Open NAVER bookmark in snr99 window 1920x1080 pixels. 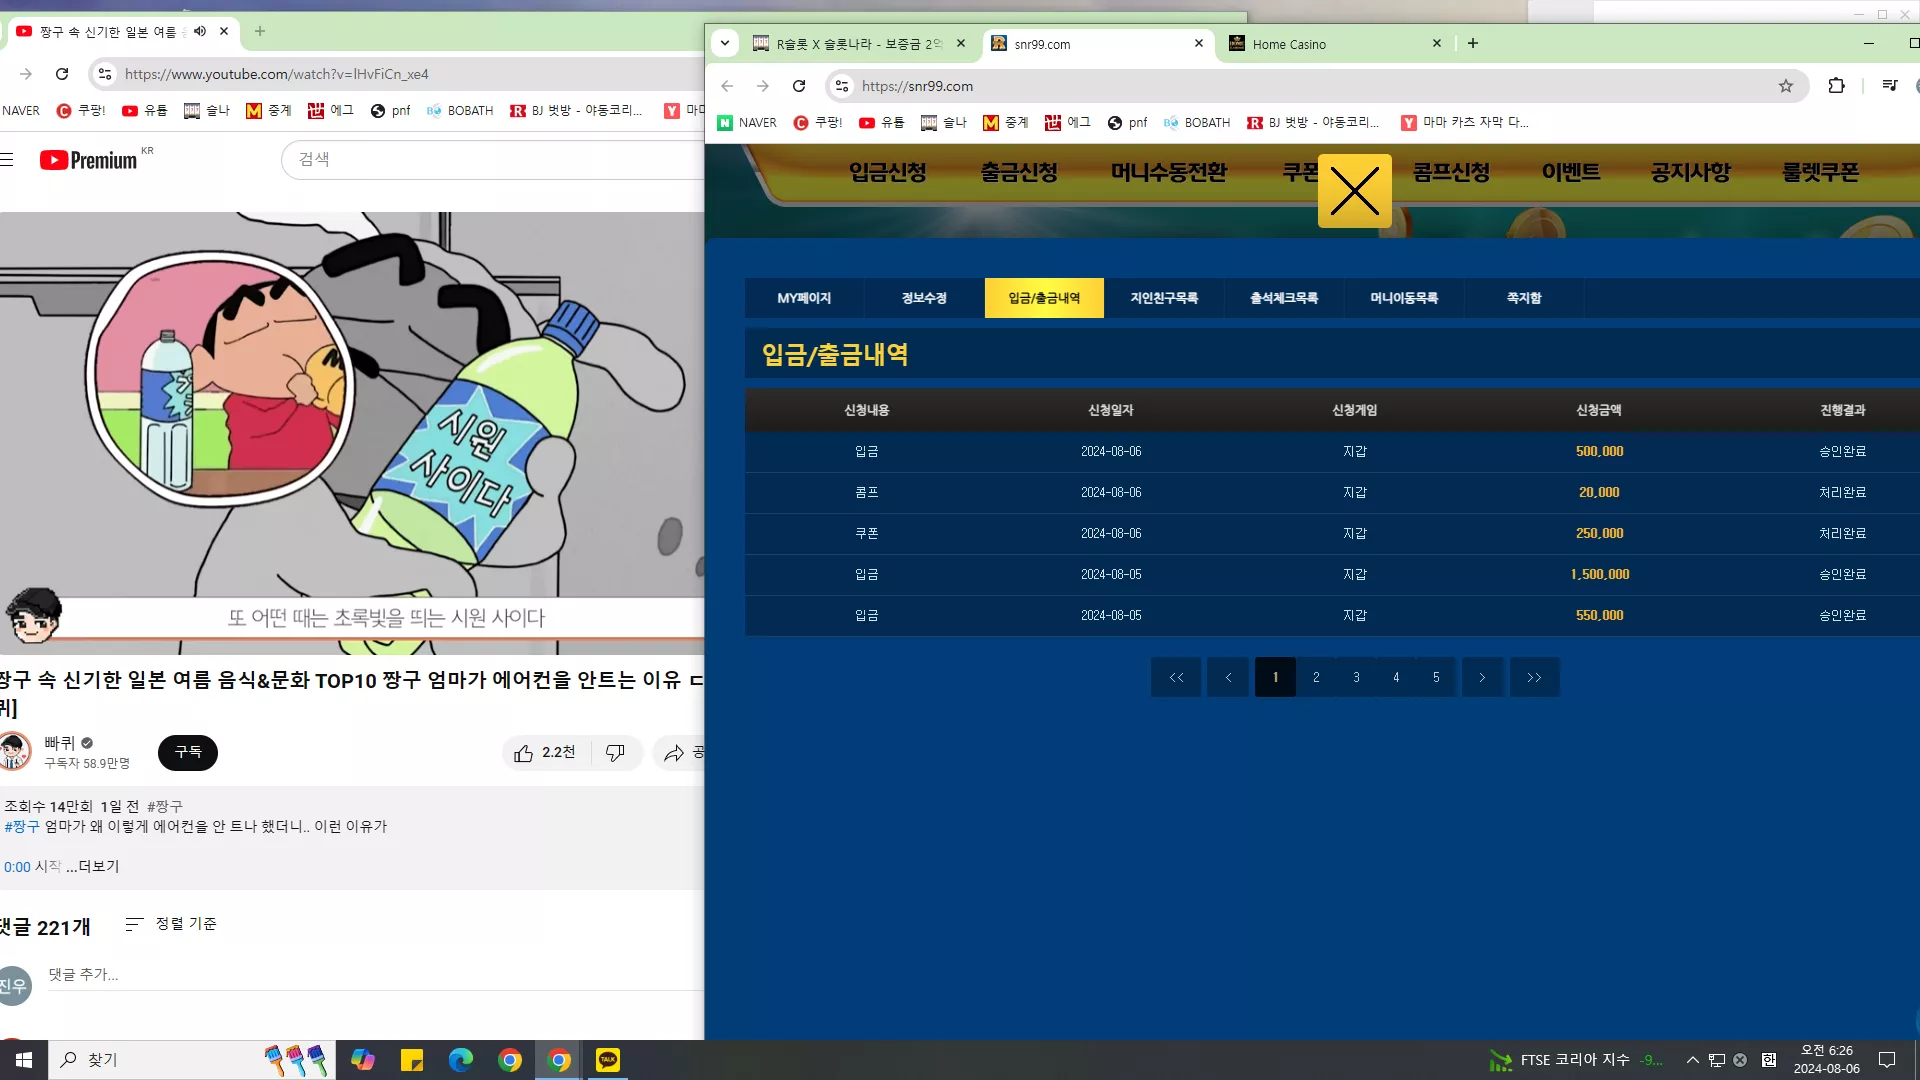pyautogui.click(x=747, y=122)
